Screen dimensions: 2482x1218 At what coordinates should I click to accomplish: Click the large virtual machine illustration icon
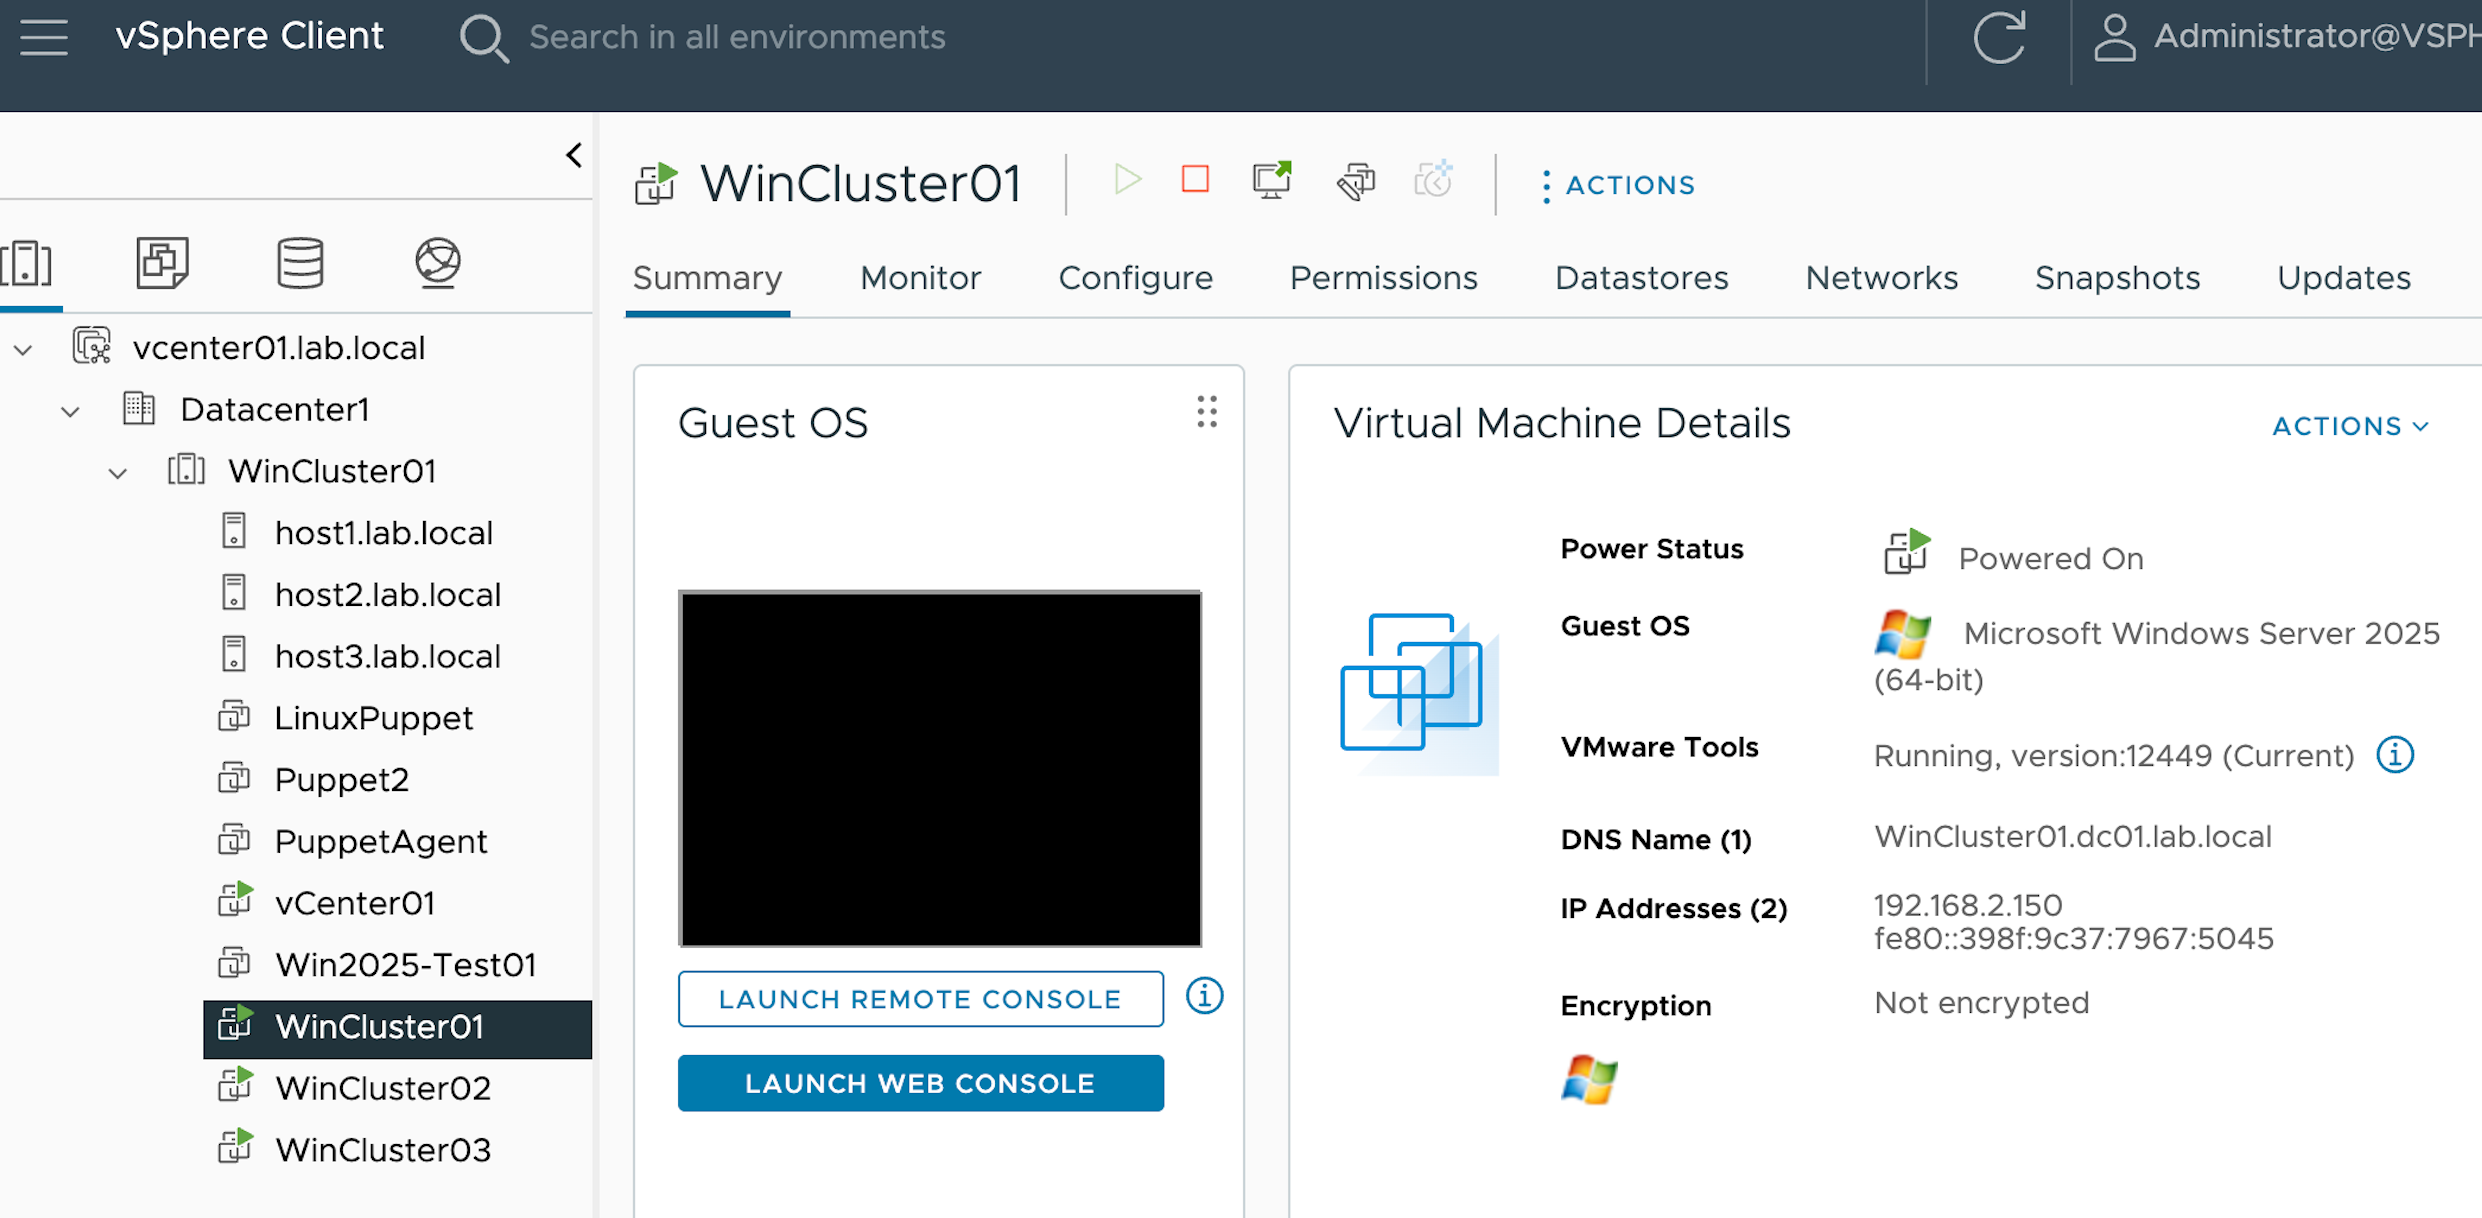pos(1418,693)
